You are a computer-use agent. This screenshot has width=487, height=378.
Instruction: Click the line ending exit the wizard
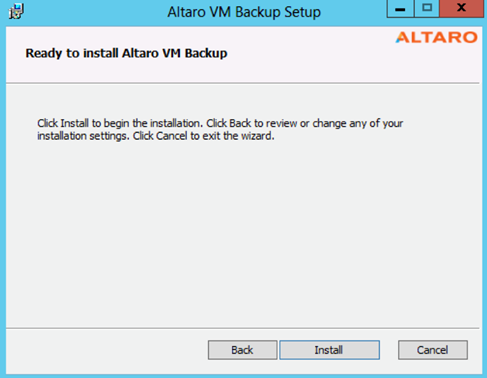click(x=156, y=136)
